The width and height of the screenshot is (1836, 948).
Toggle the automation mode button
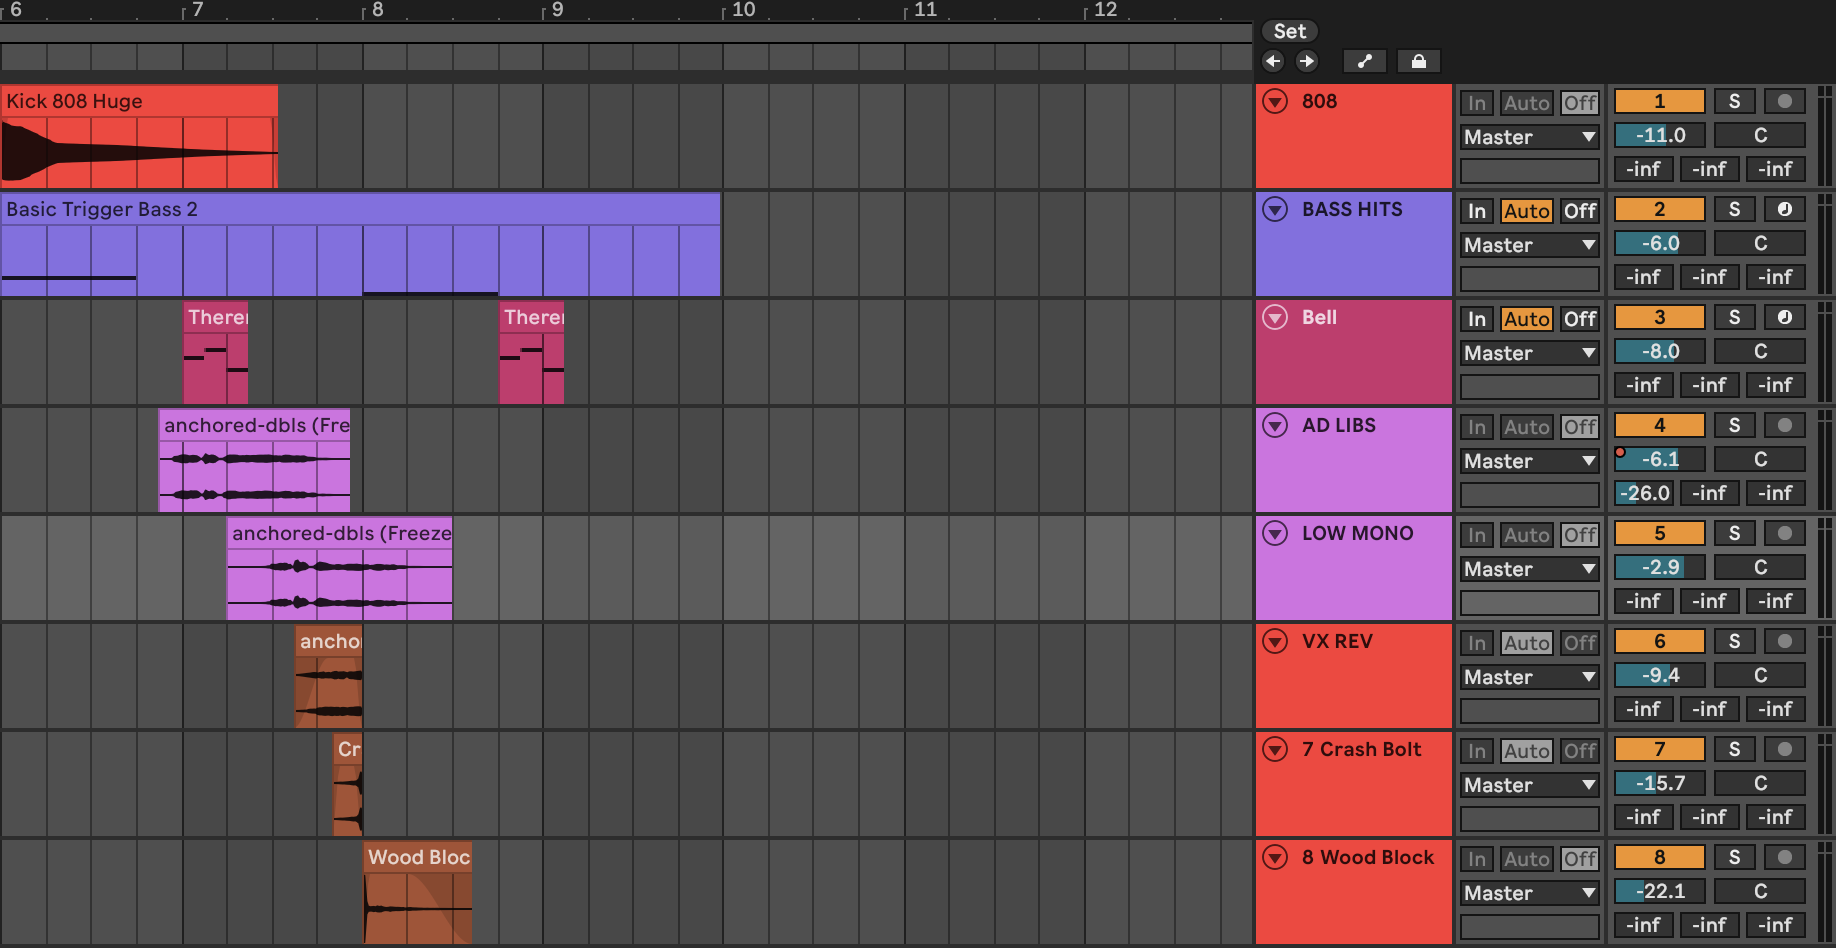click(1364, 61)
